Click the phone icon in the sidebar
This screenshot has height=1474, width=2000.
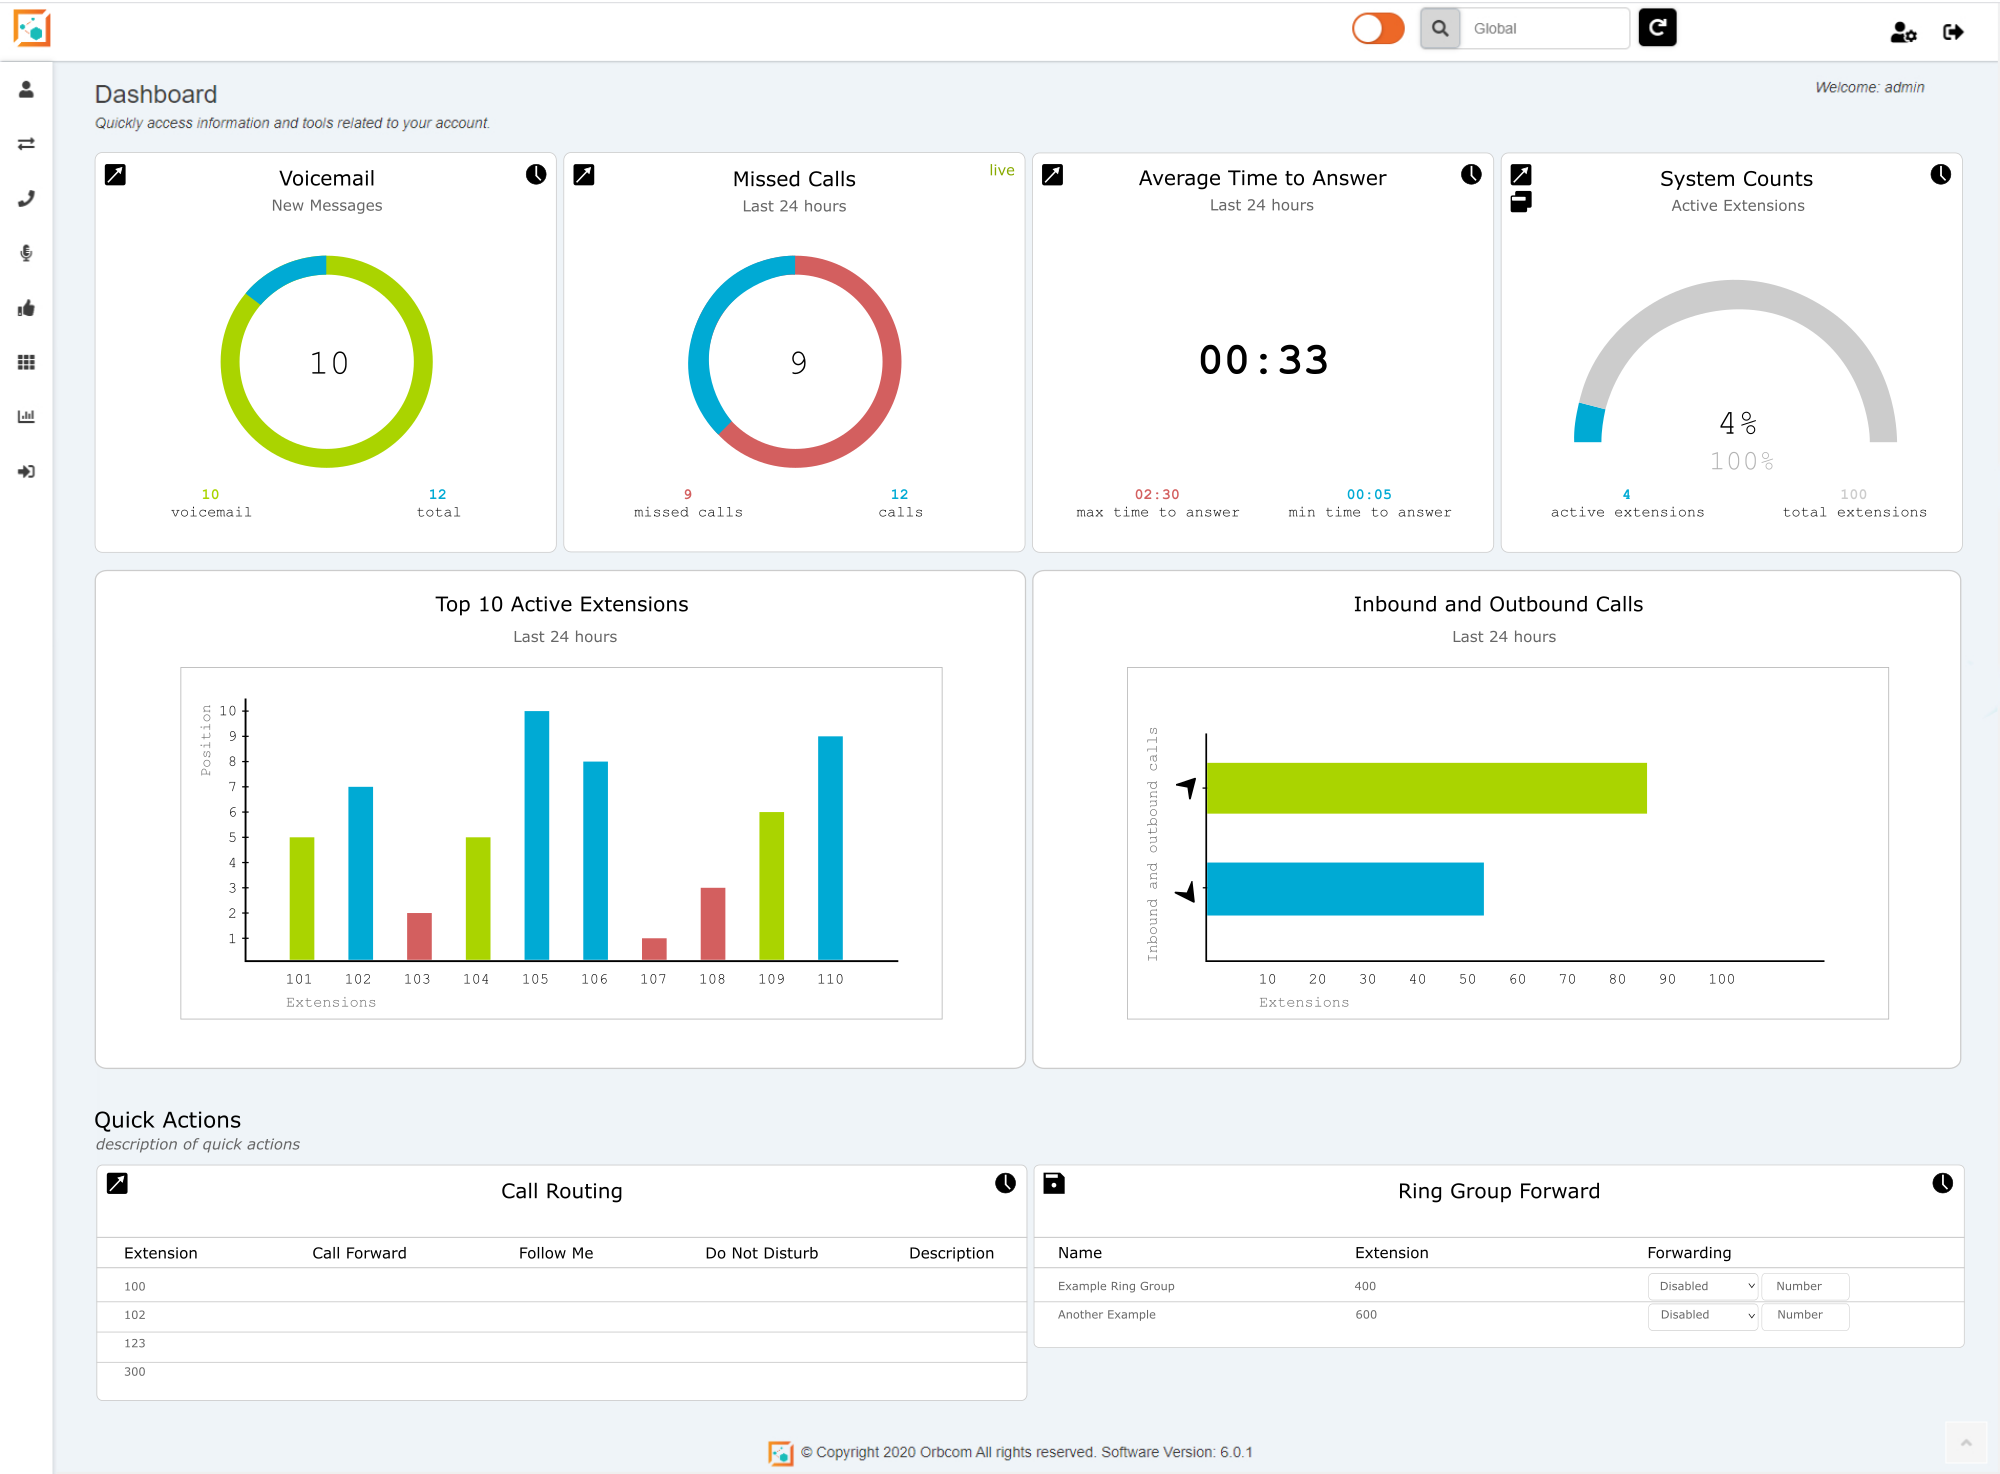(x=27, y=198)
